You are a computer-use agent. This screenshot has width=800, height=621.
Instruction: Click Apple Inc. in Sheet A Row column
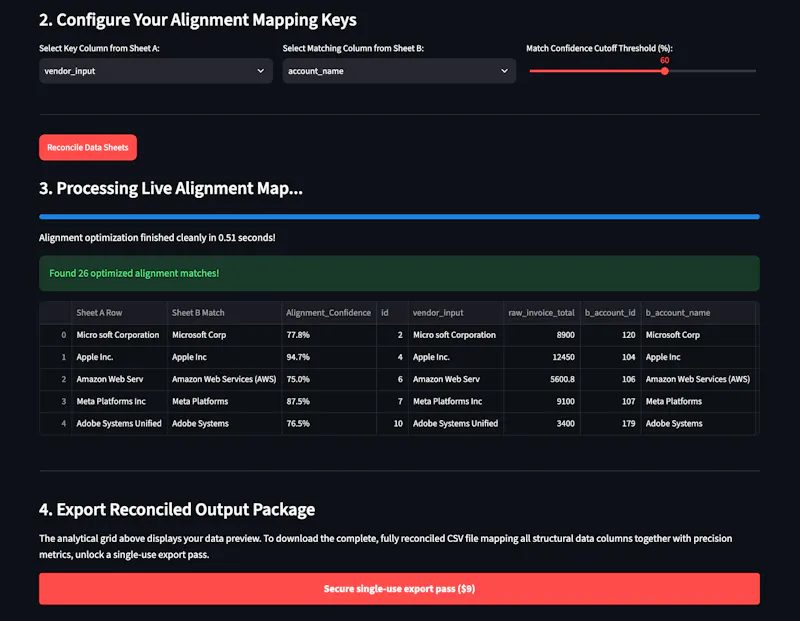[x=119, y=357]
